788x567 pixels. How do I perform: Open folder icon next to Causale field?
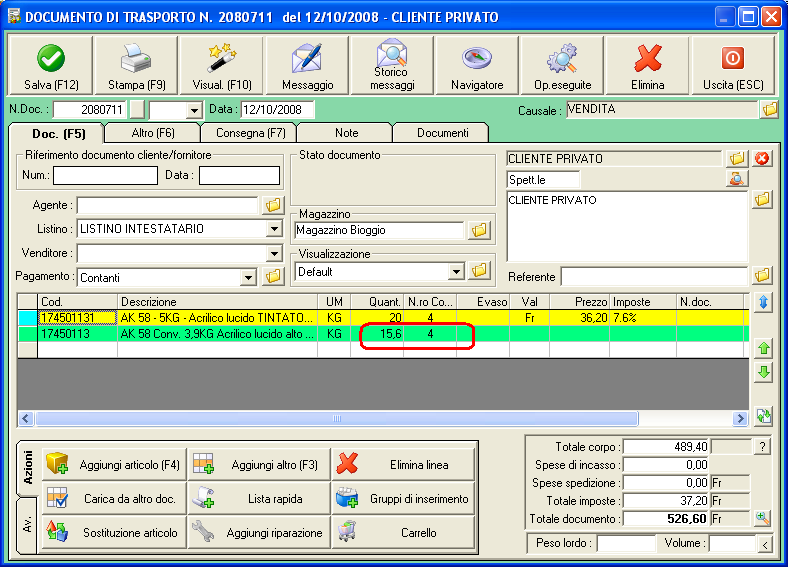[769, 110]
